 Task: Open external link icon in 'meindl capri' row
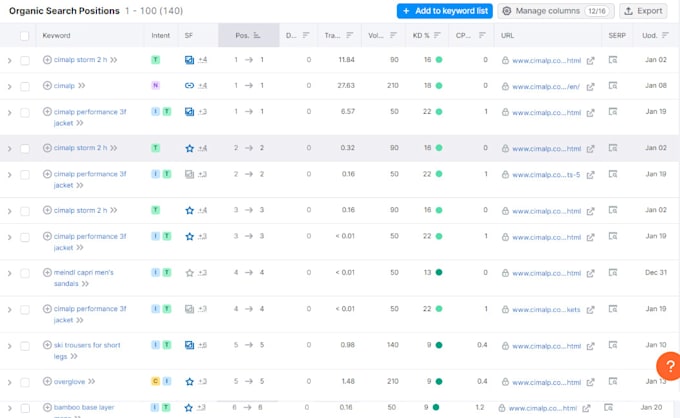[590, 273]
